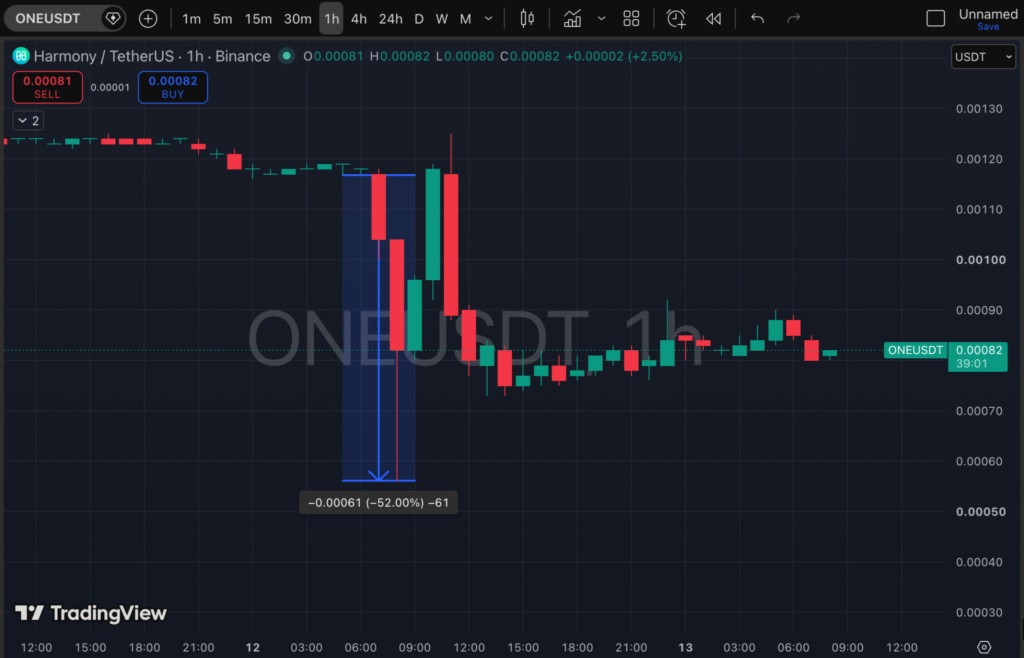Expand the collapsed indicators legend showing 2

28,121
